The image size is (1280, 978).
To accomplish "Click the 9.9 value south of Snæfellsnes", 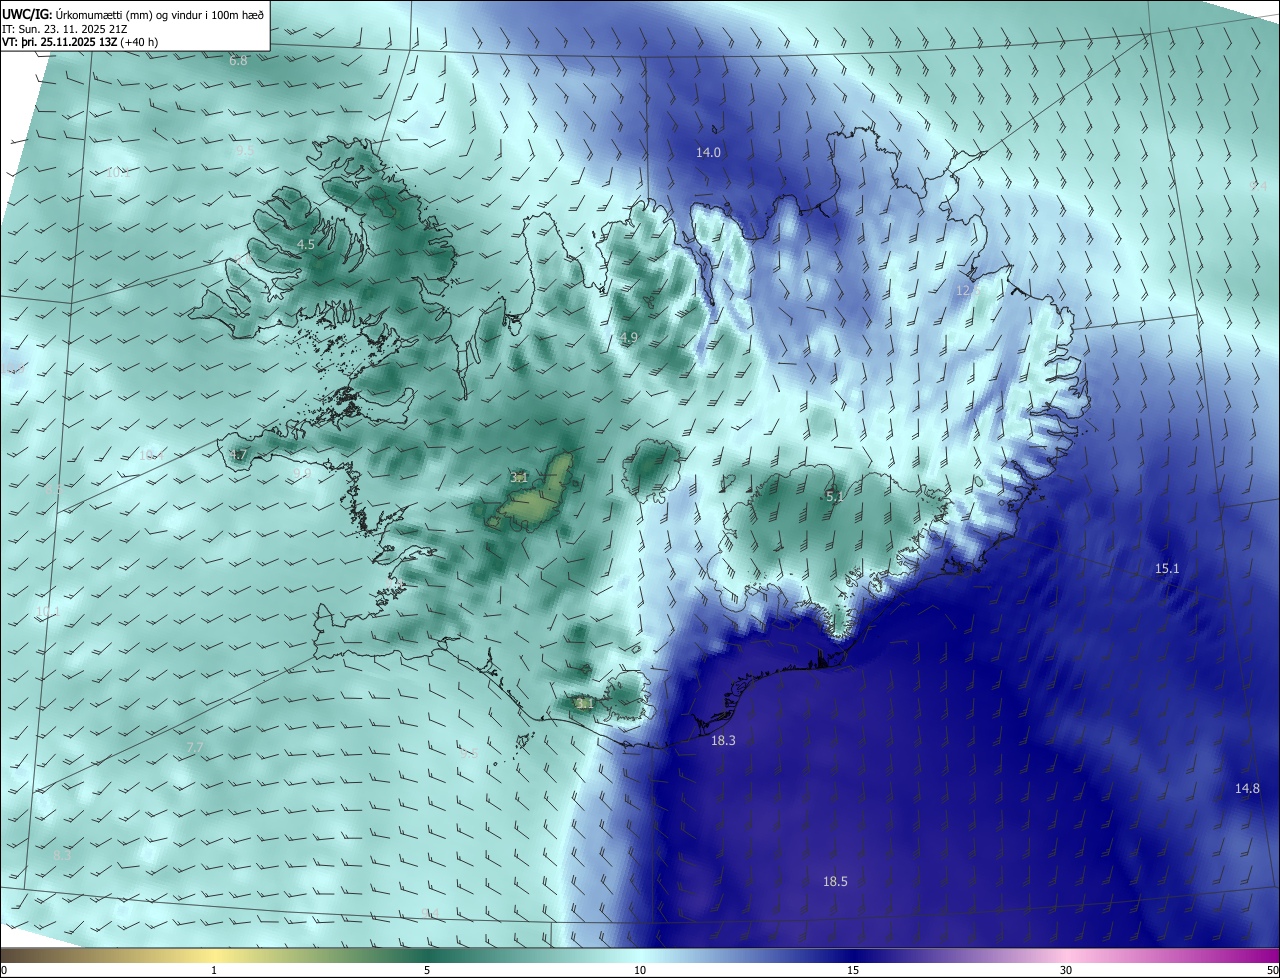I will (302, 472).
